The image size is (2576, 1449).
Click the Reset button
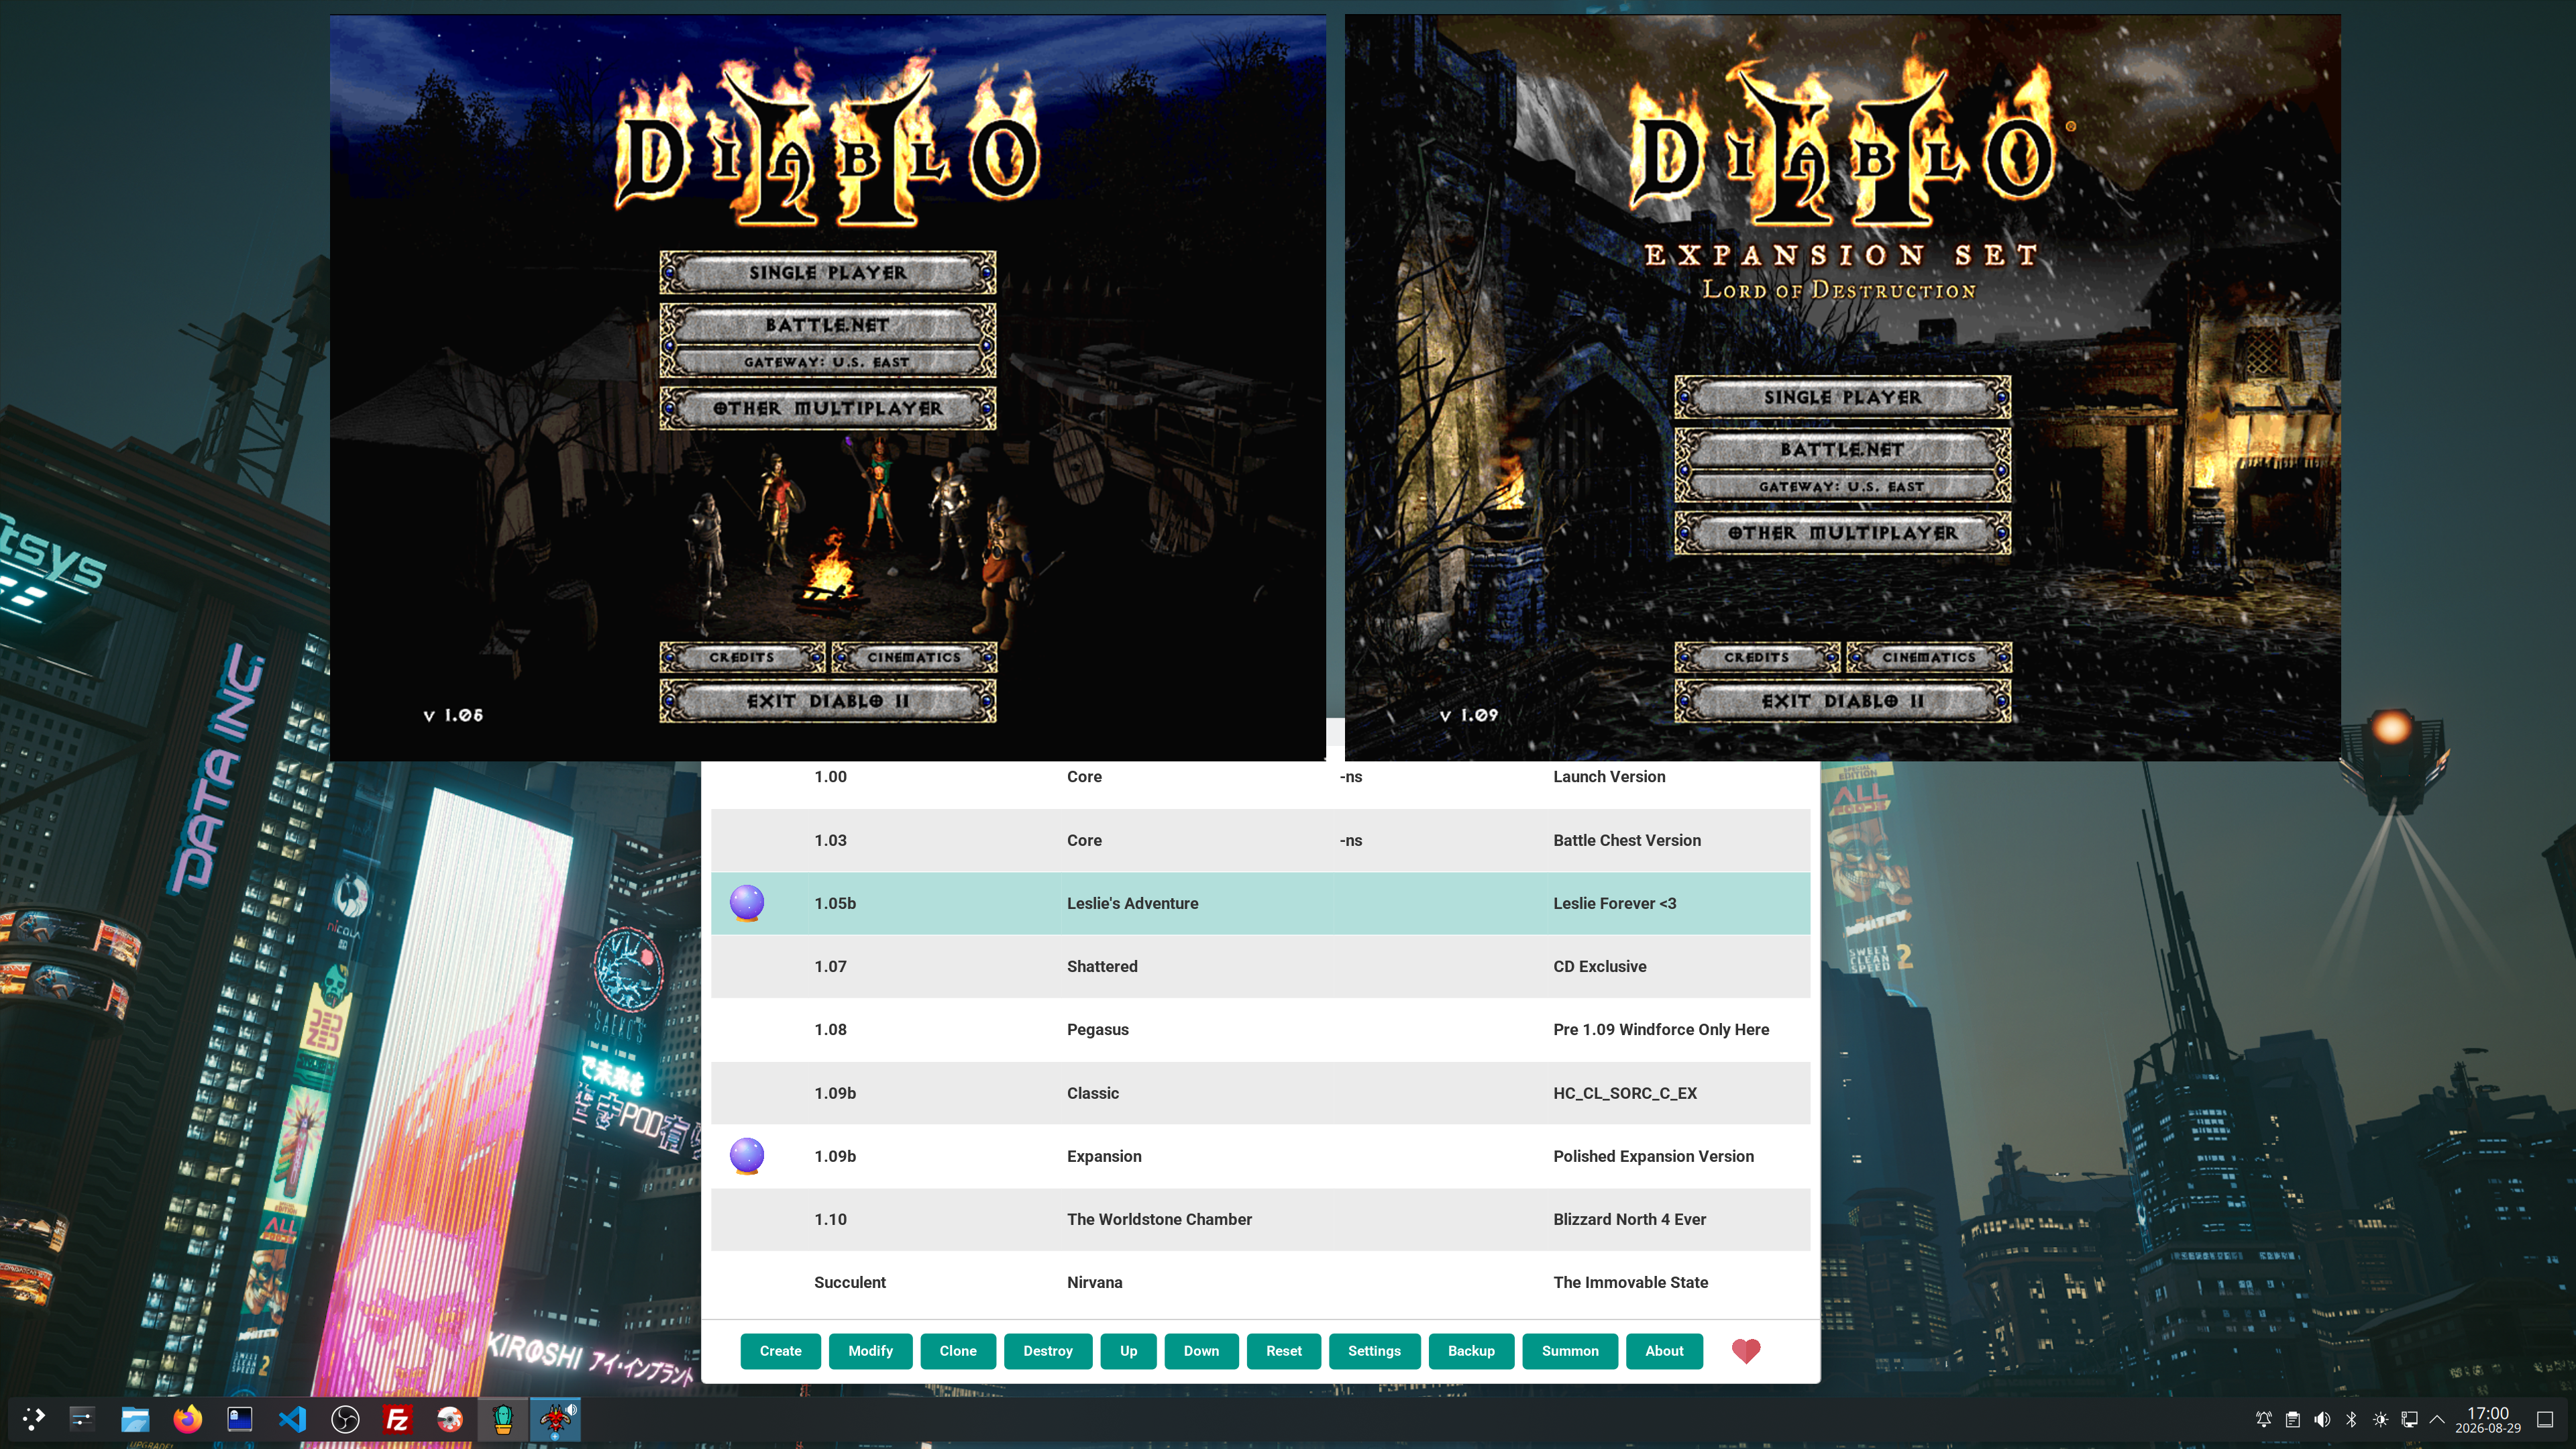pyautogui.click(x=1284, y=1351)
